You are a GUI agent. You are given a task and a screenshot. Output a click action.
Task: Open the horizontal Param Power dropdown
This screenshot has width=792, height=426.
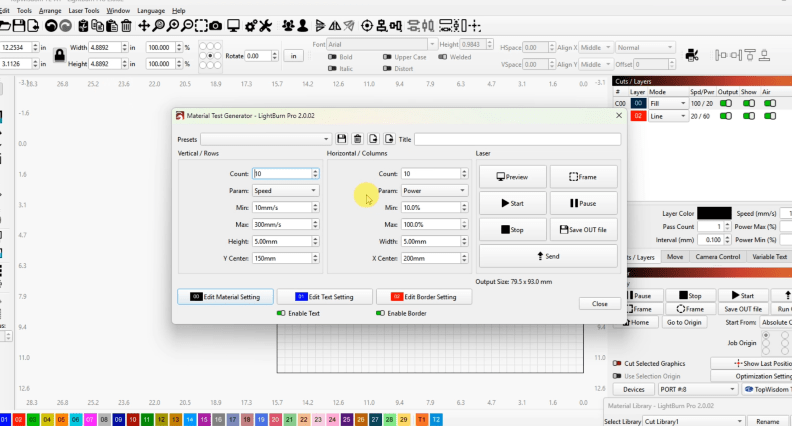pos(435,190)
